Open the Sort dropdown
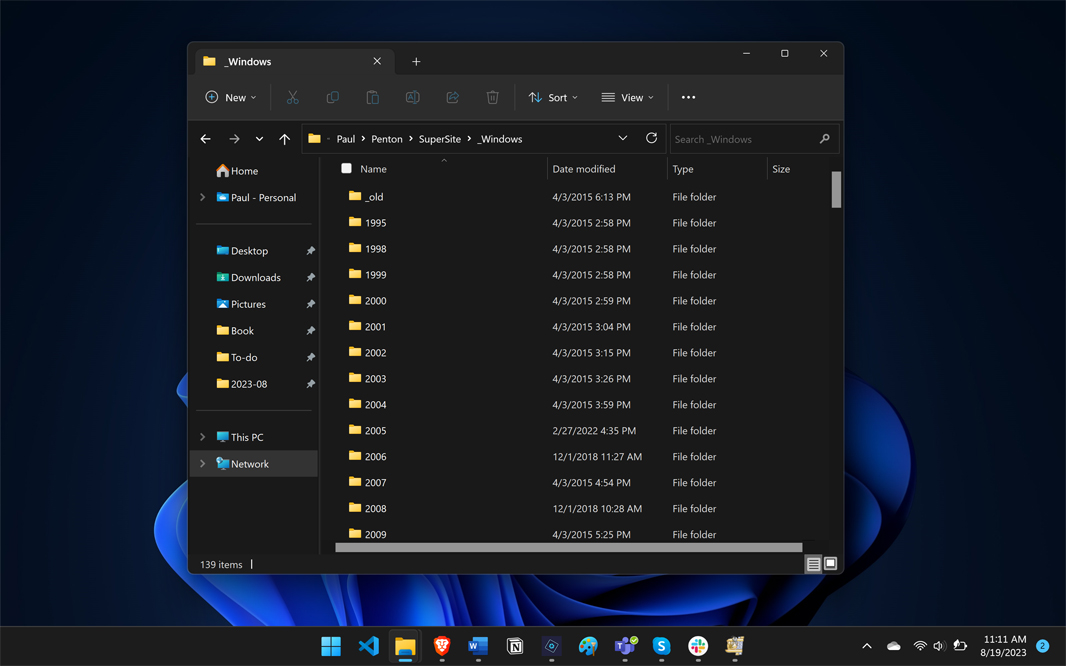 (553, 97)
